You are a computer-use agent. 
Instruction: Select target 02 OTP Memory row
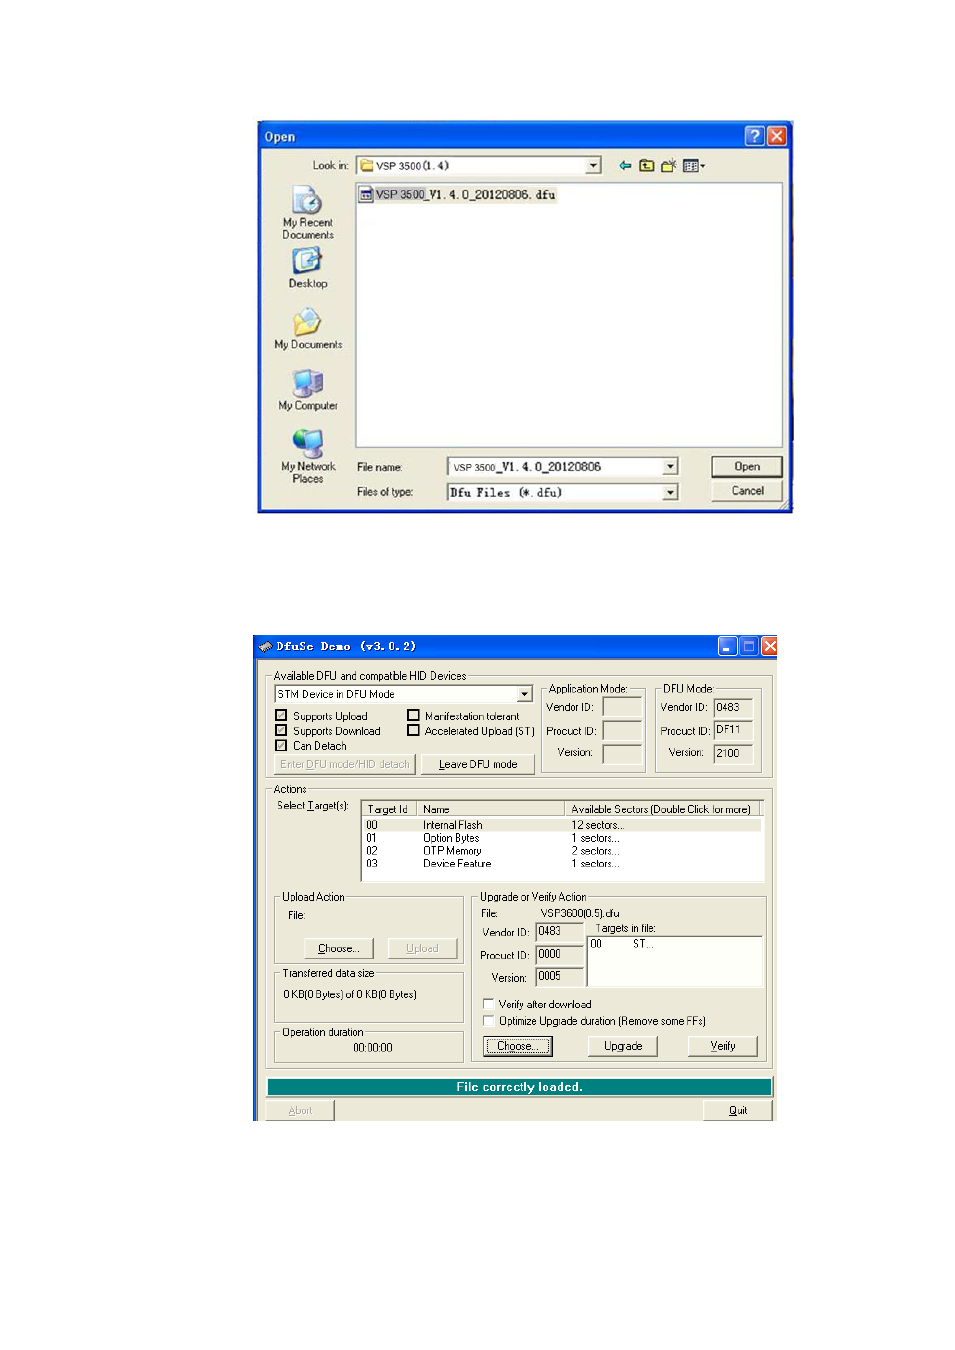tap(562, 851)
